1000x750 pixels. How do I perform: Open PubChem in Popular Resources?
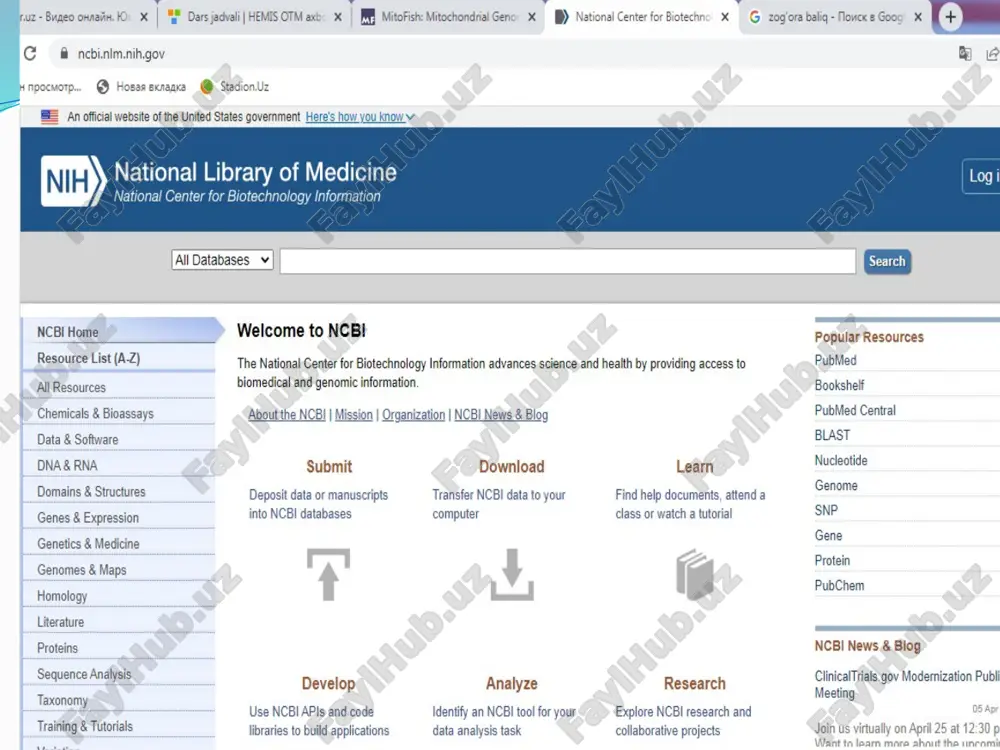tap(839, 585)
